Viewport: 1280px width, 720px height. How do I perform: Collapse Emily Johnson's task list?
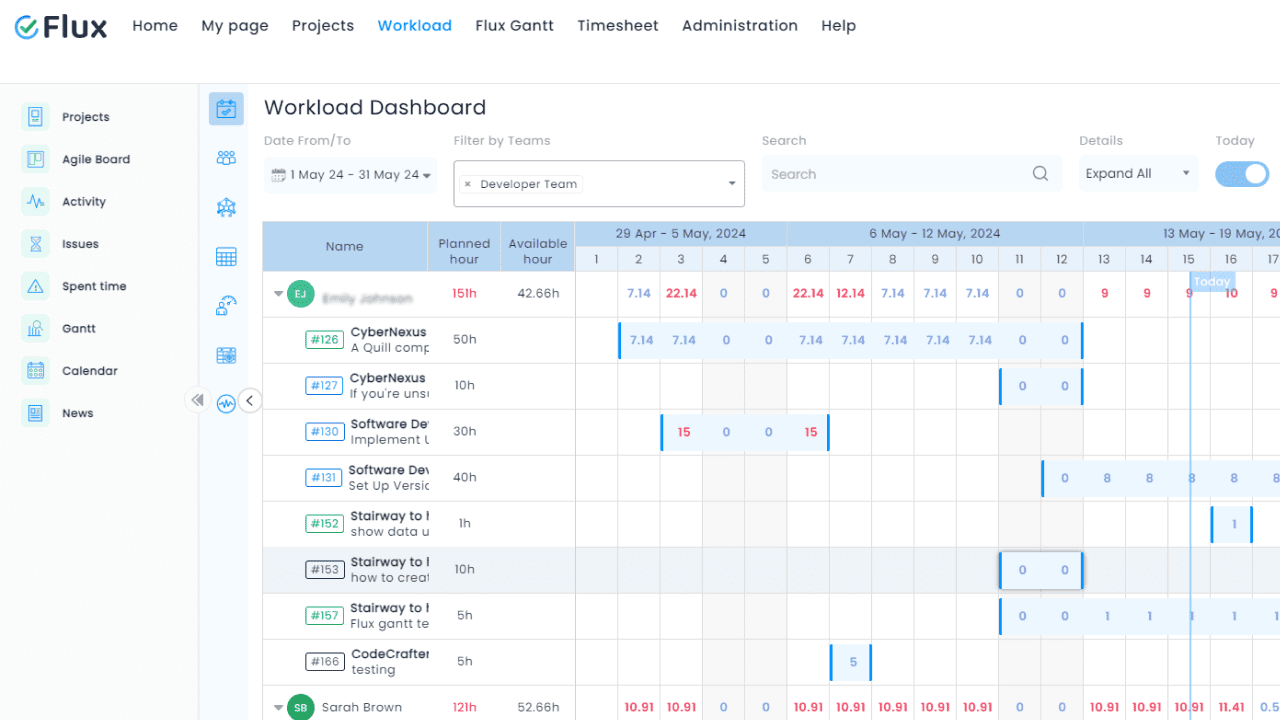(278, 294)
